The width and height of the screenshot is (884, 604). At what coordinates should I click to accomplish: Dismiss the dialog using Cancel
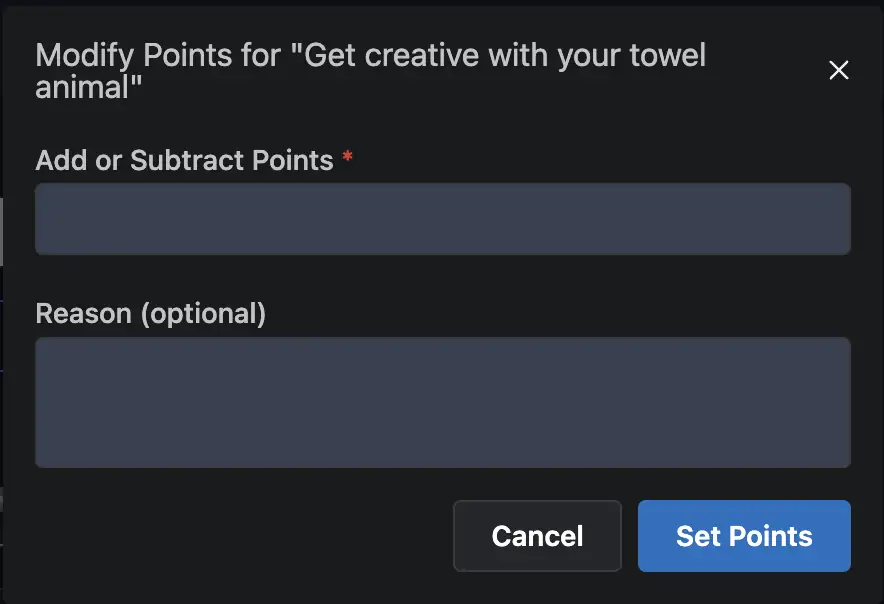click(x=537, y=536)
